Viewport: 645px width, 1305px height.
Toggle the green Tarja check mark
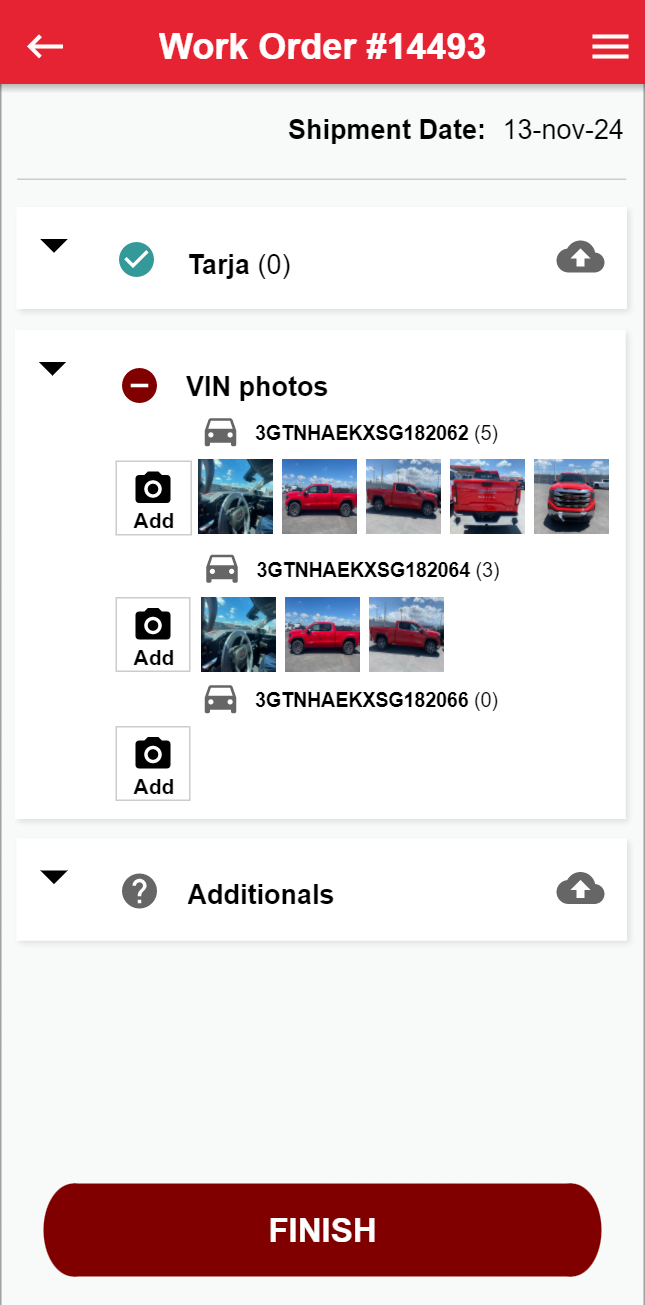136,260
